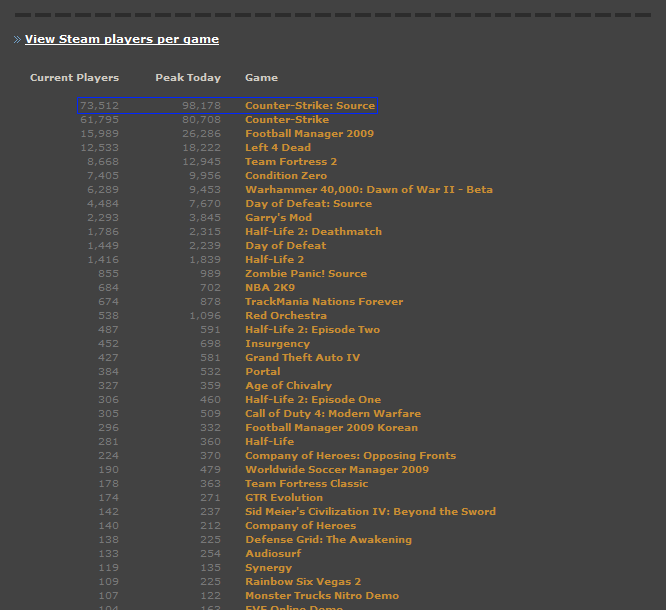Image resolution: width=666 pixels, height=610 pixels.
Task: Select the peak value 18,222
Action: click(202, 147)
